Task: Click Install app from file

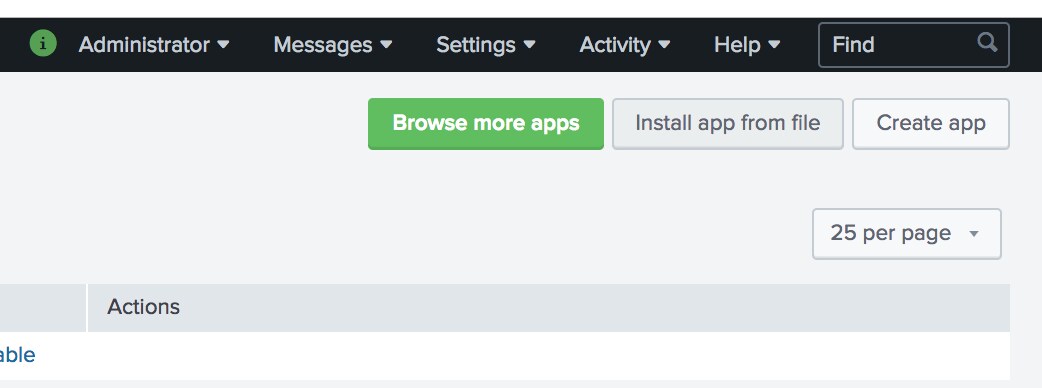Action: point(728,124)
